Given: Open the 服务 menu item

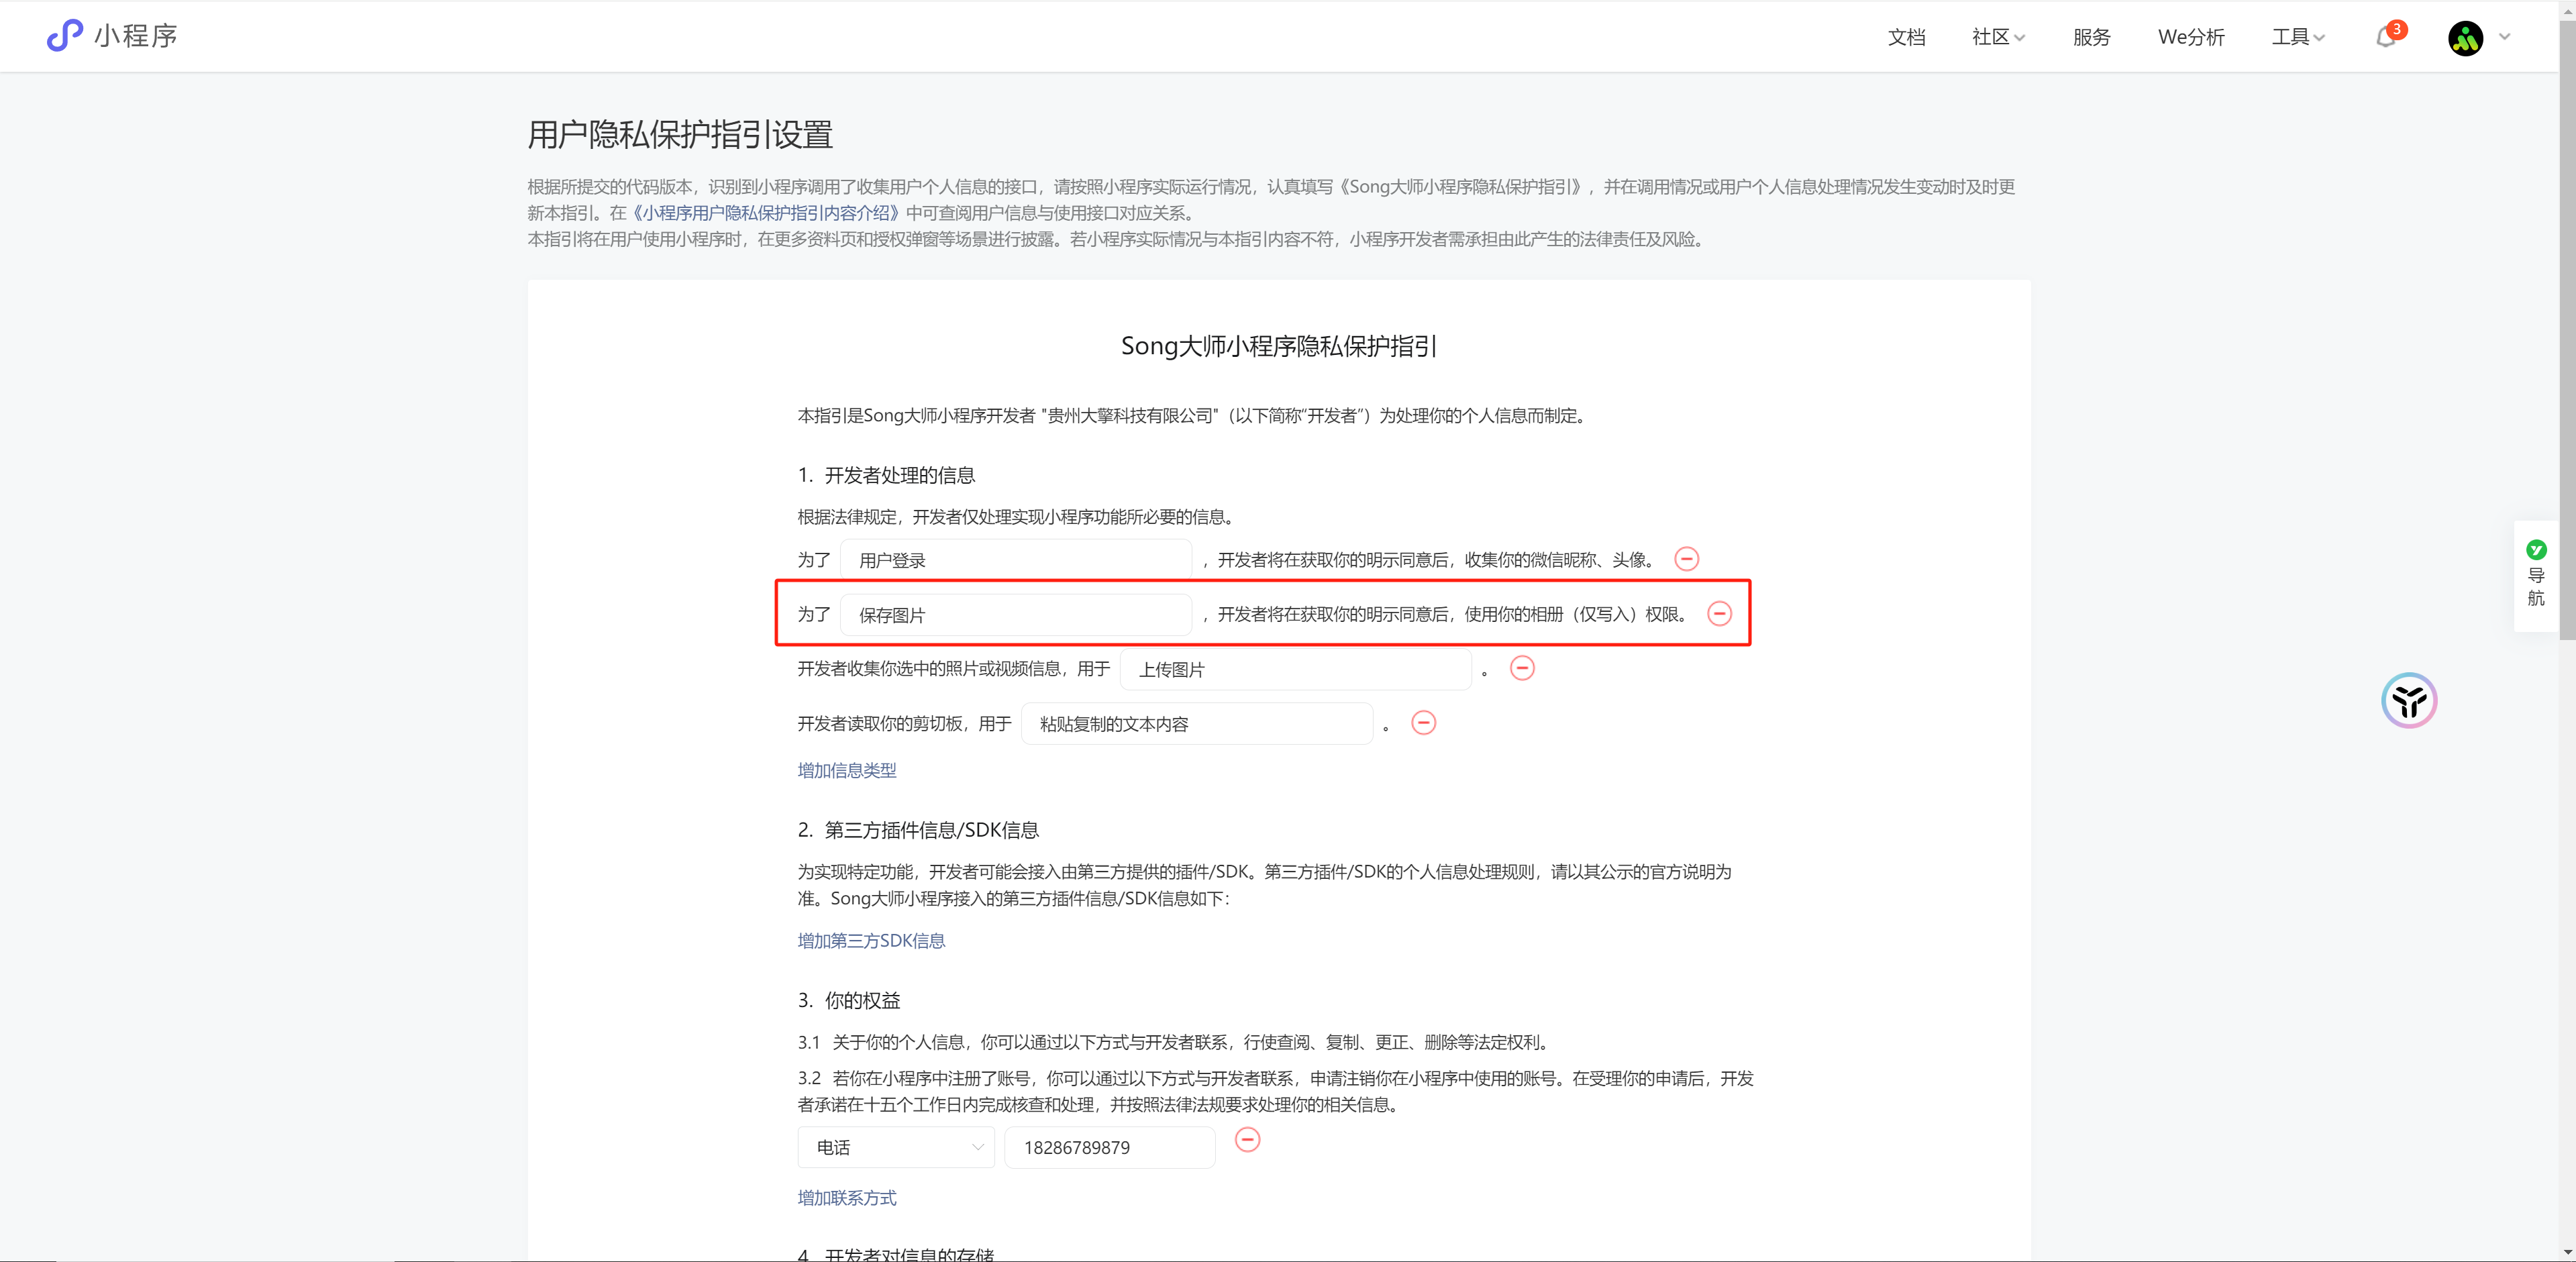Looking at the screenshot, I should click(x=2091, y=37).
